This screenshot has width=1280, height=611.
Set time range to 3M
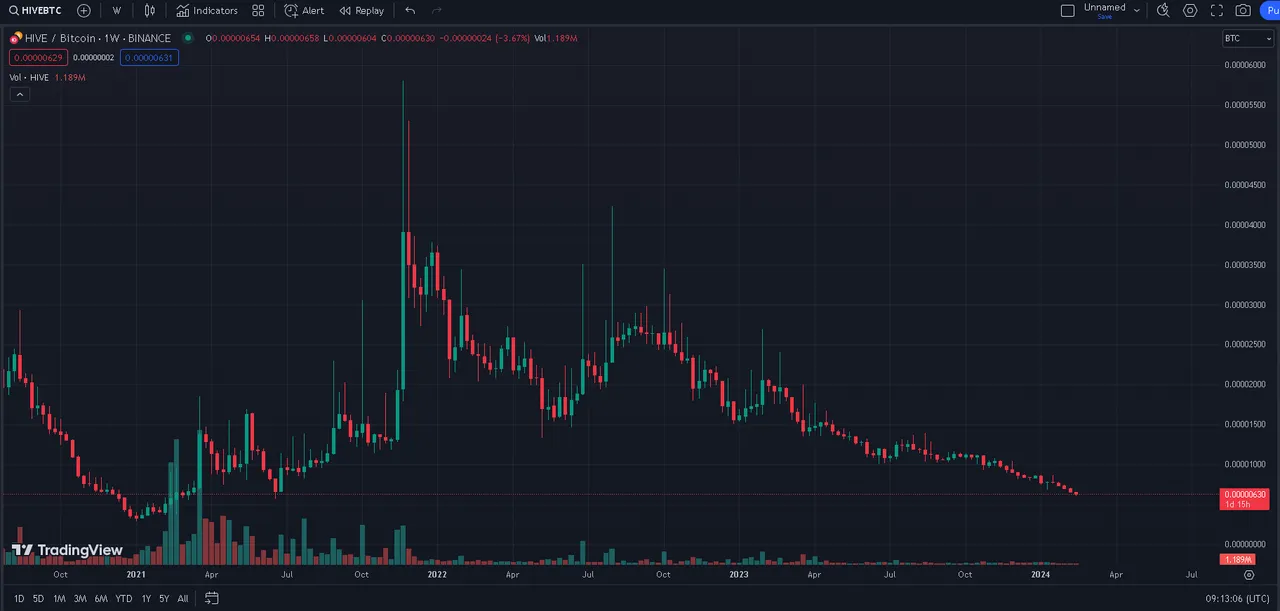pyautogui.click(x=80, y=598)
